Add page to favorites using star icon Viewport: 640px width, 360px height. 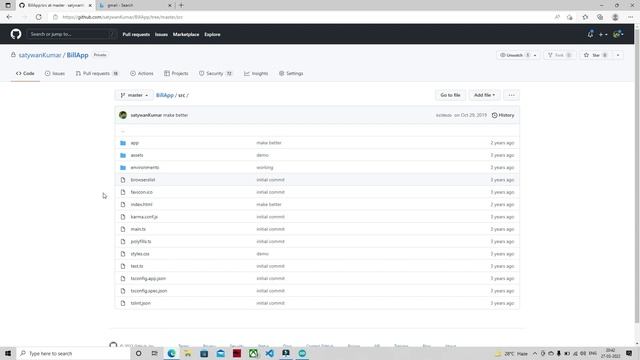click(585, 17)
